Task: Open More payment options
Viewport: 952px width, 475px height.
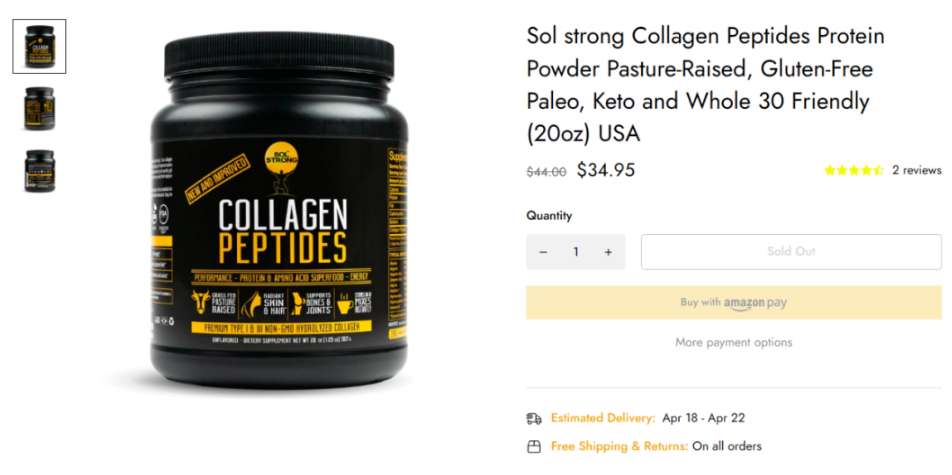Action: 733,342
